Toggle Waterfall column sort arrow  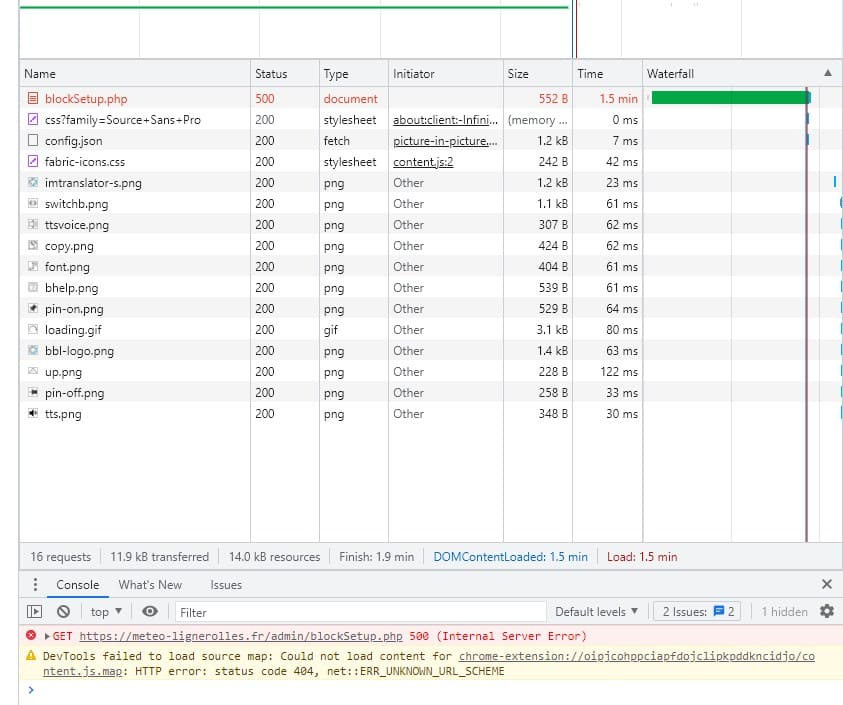[x=828, y=73]
